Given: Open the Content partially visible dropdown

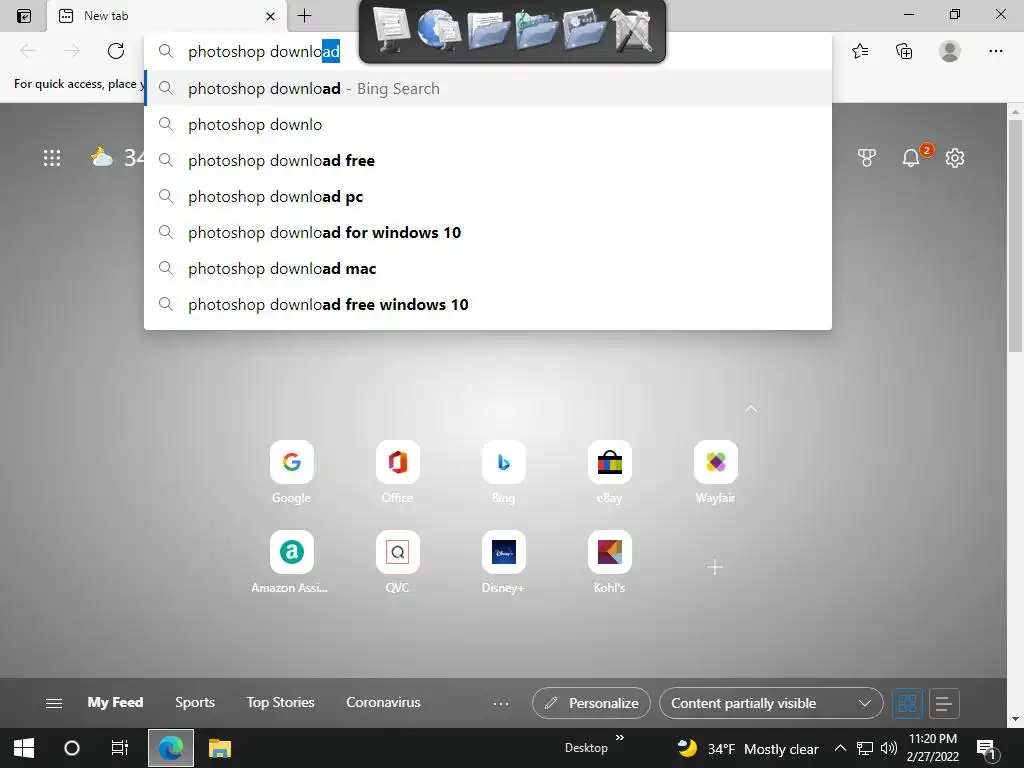Looking at the screenshot, I should [x=771, y=703].
